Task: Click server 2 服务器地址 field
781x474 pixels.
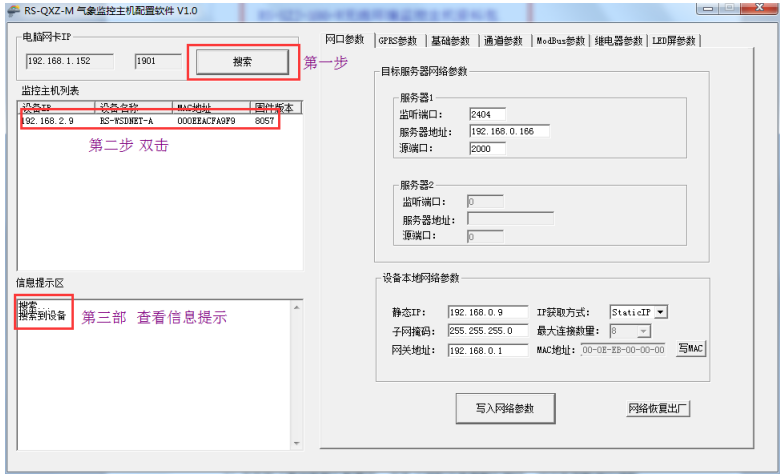Action: pos(510,219)
